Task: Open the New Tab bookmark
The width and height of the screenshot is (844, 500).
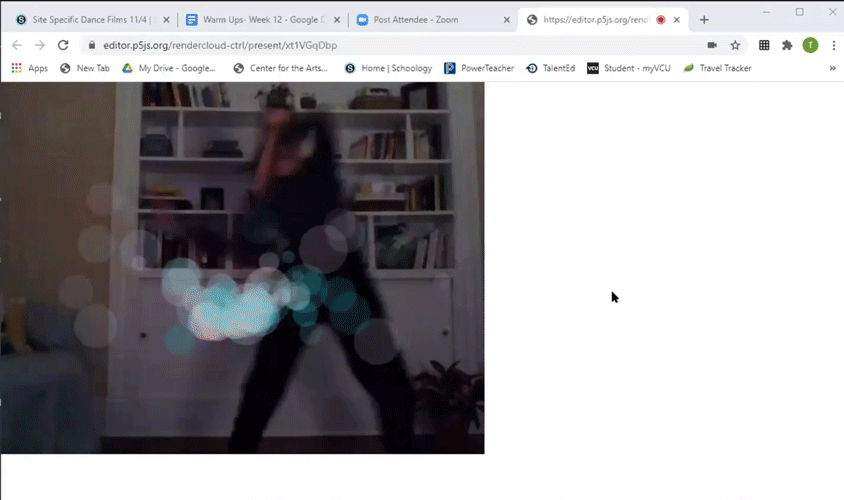Action: [x=85, y=68]
